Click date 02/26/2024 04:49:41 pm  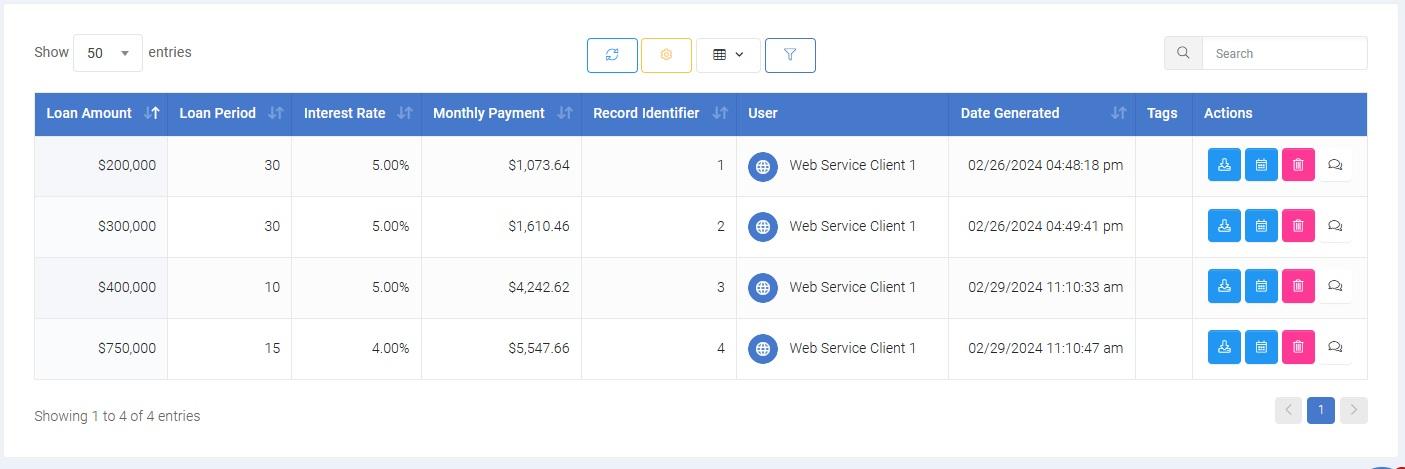coord(1045,227)
